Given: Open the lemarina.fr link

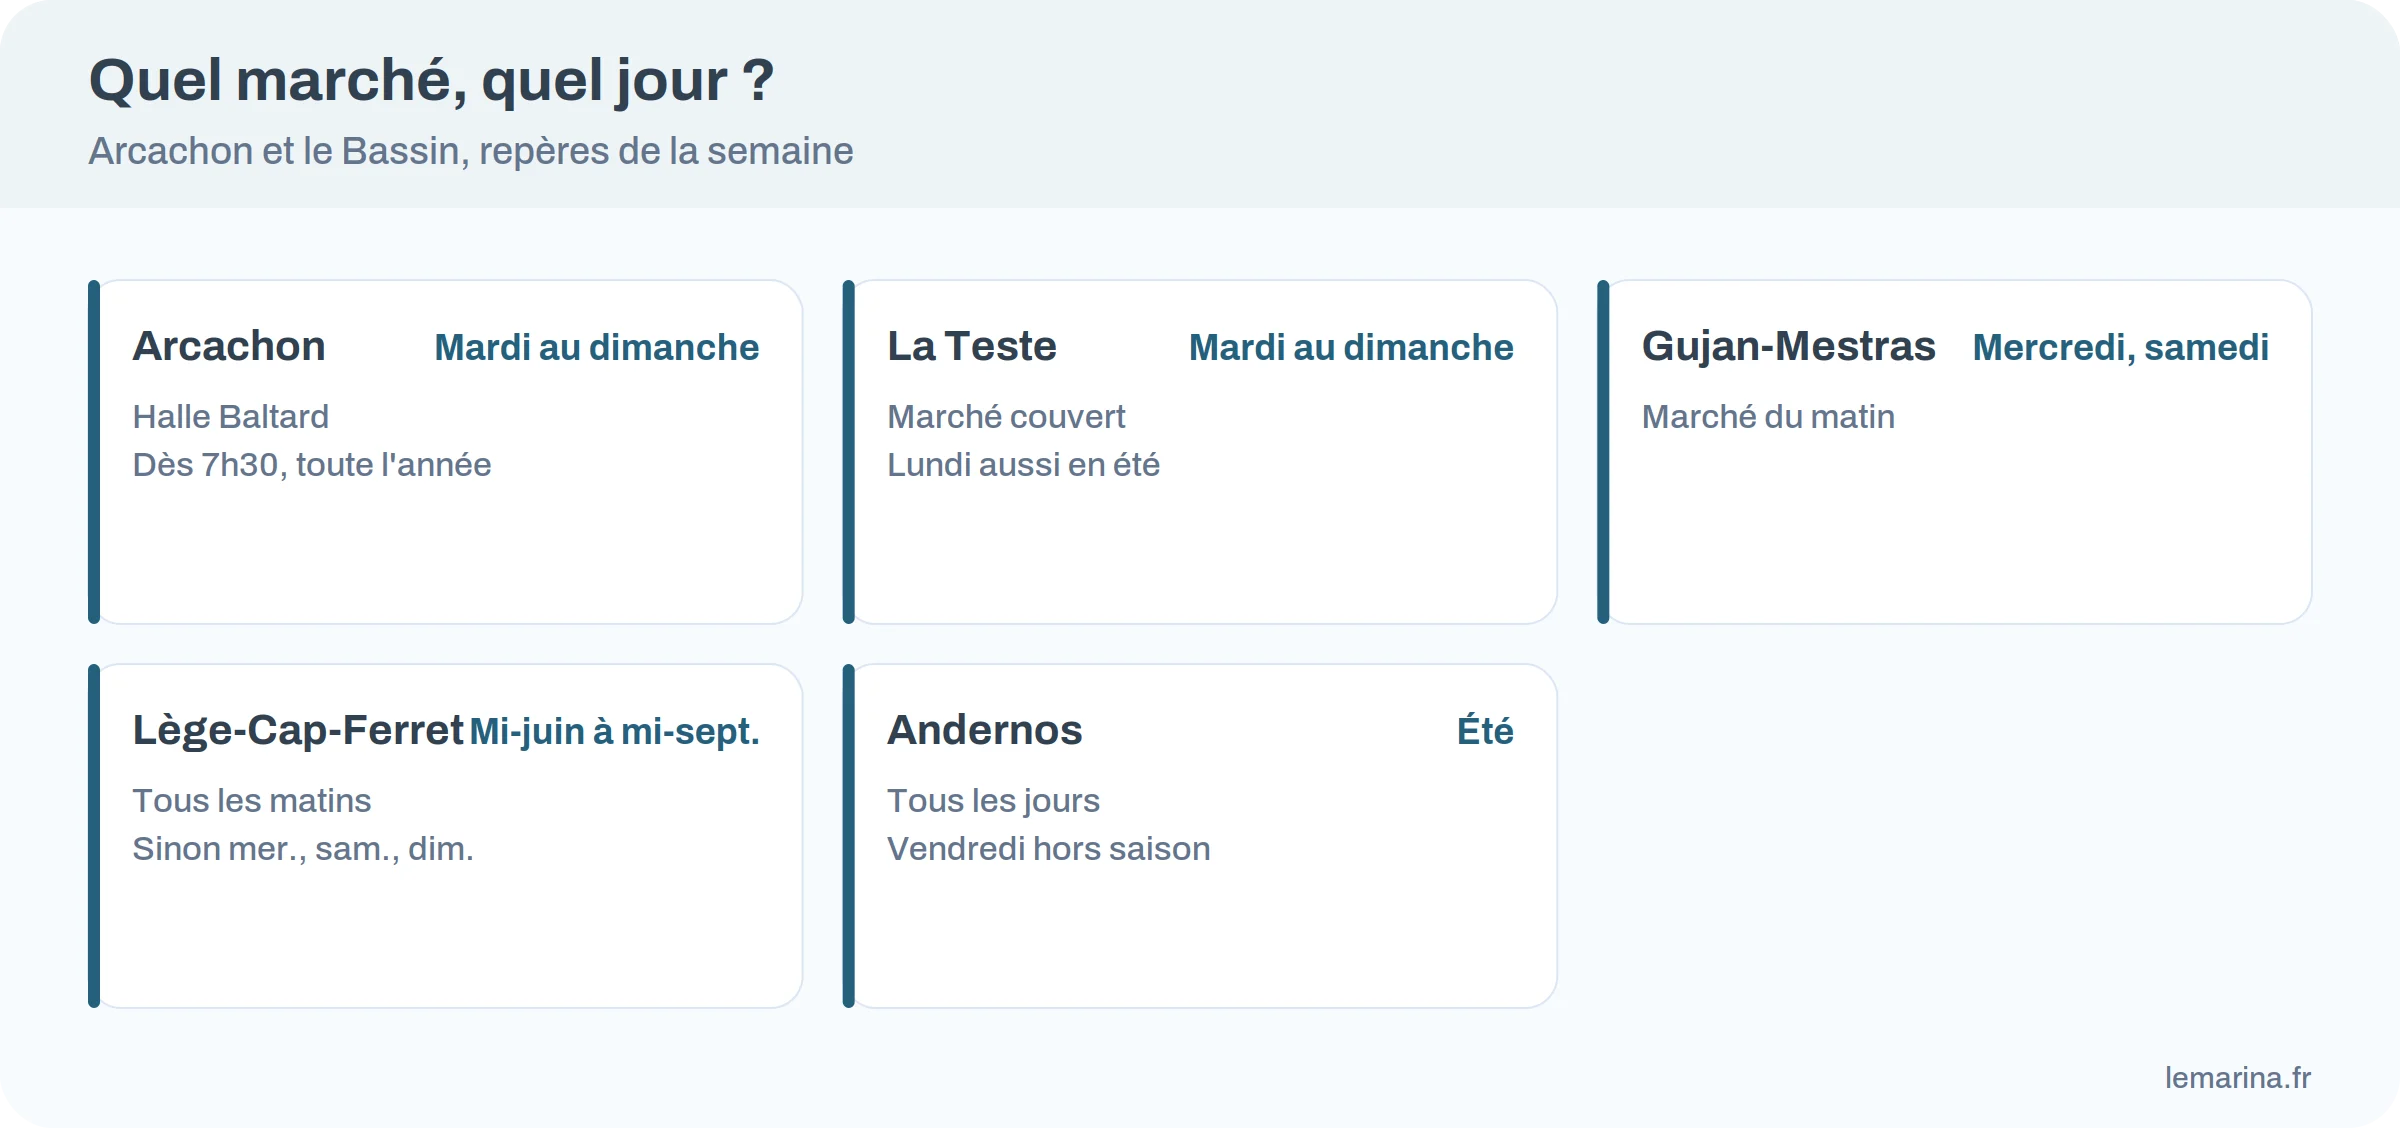Looking at the screenshot, I should 2238,1077.
